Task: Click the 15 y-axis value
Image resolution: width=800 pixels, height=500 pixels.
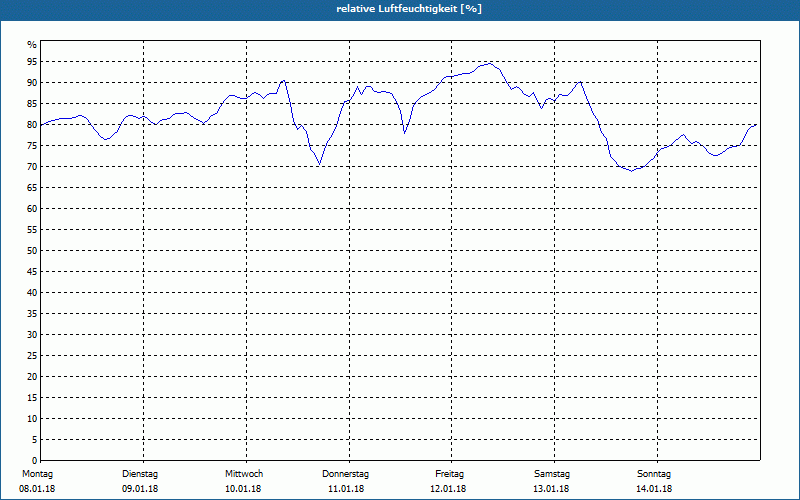Action: tap(32, 397)
